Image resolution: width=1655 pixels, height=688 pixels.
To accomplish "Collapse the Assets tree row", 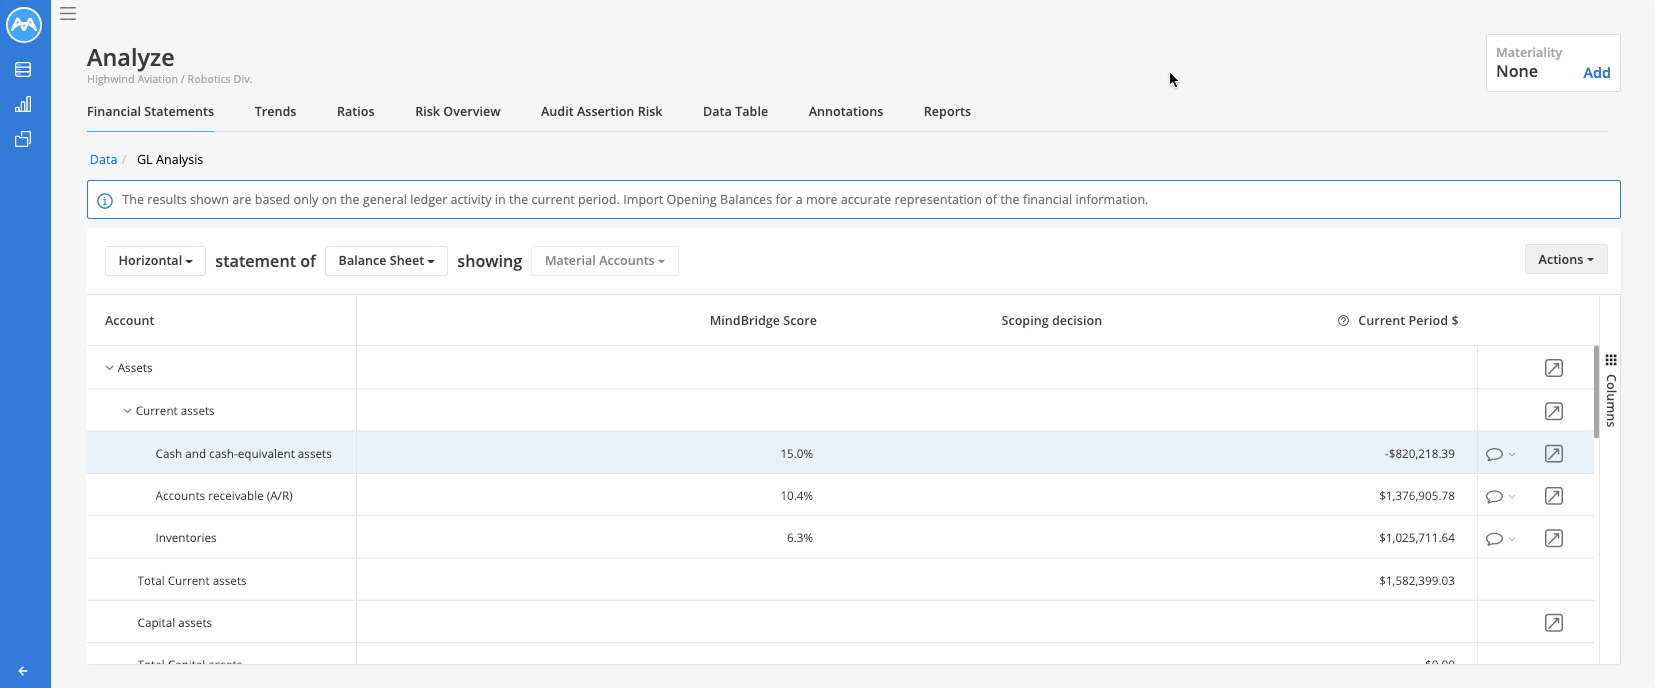I will click(110, 368).
